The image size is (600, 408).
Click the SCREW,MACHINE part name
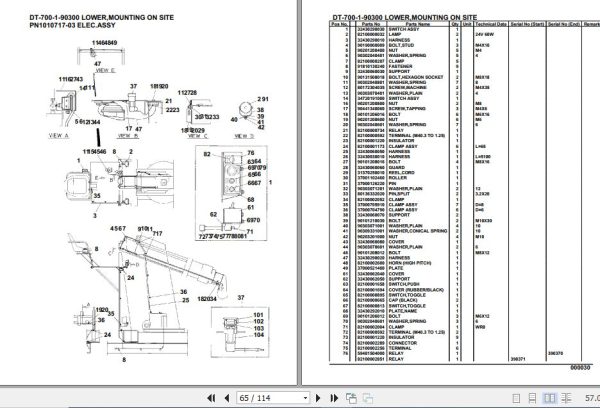click(408, 88)
